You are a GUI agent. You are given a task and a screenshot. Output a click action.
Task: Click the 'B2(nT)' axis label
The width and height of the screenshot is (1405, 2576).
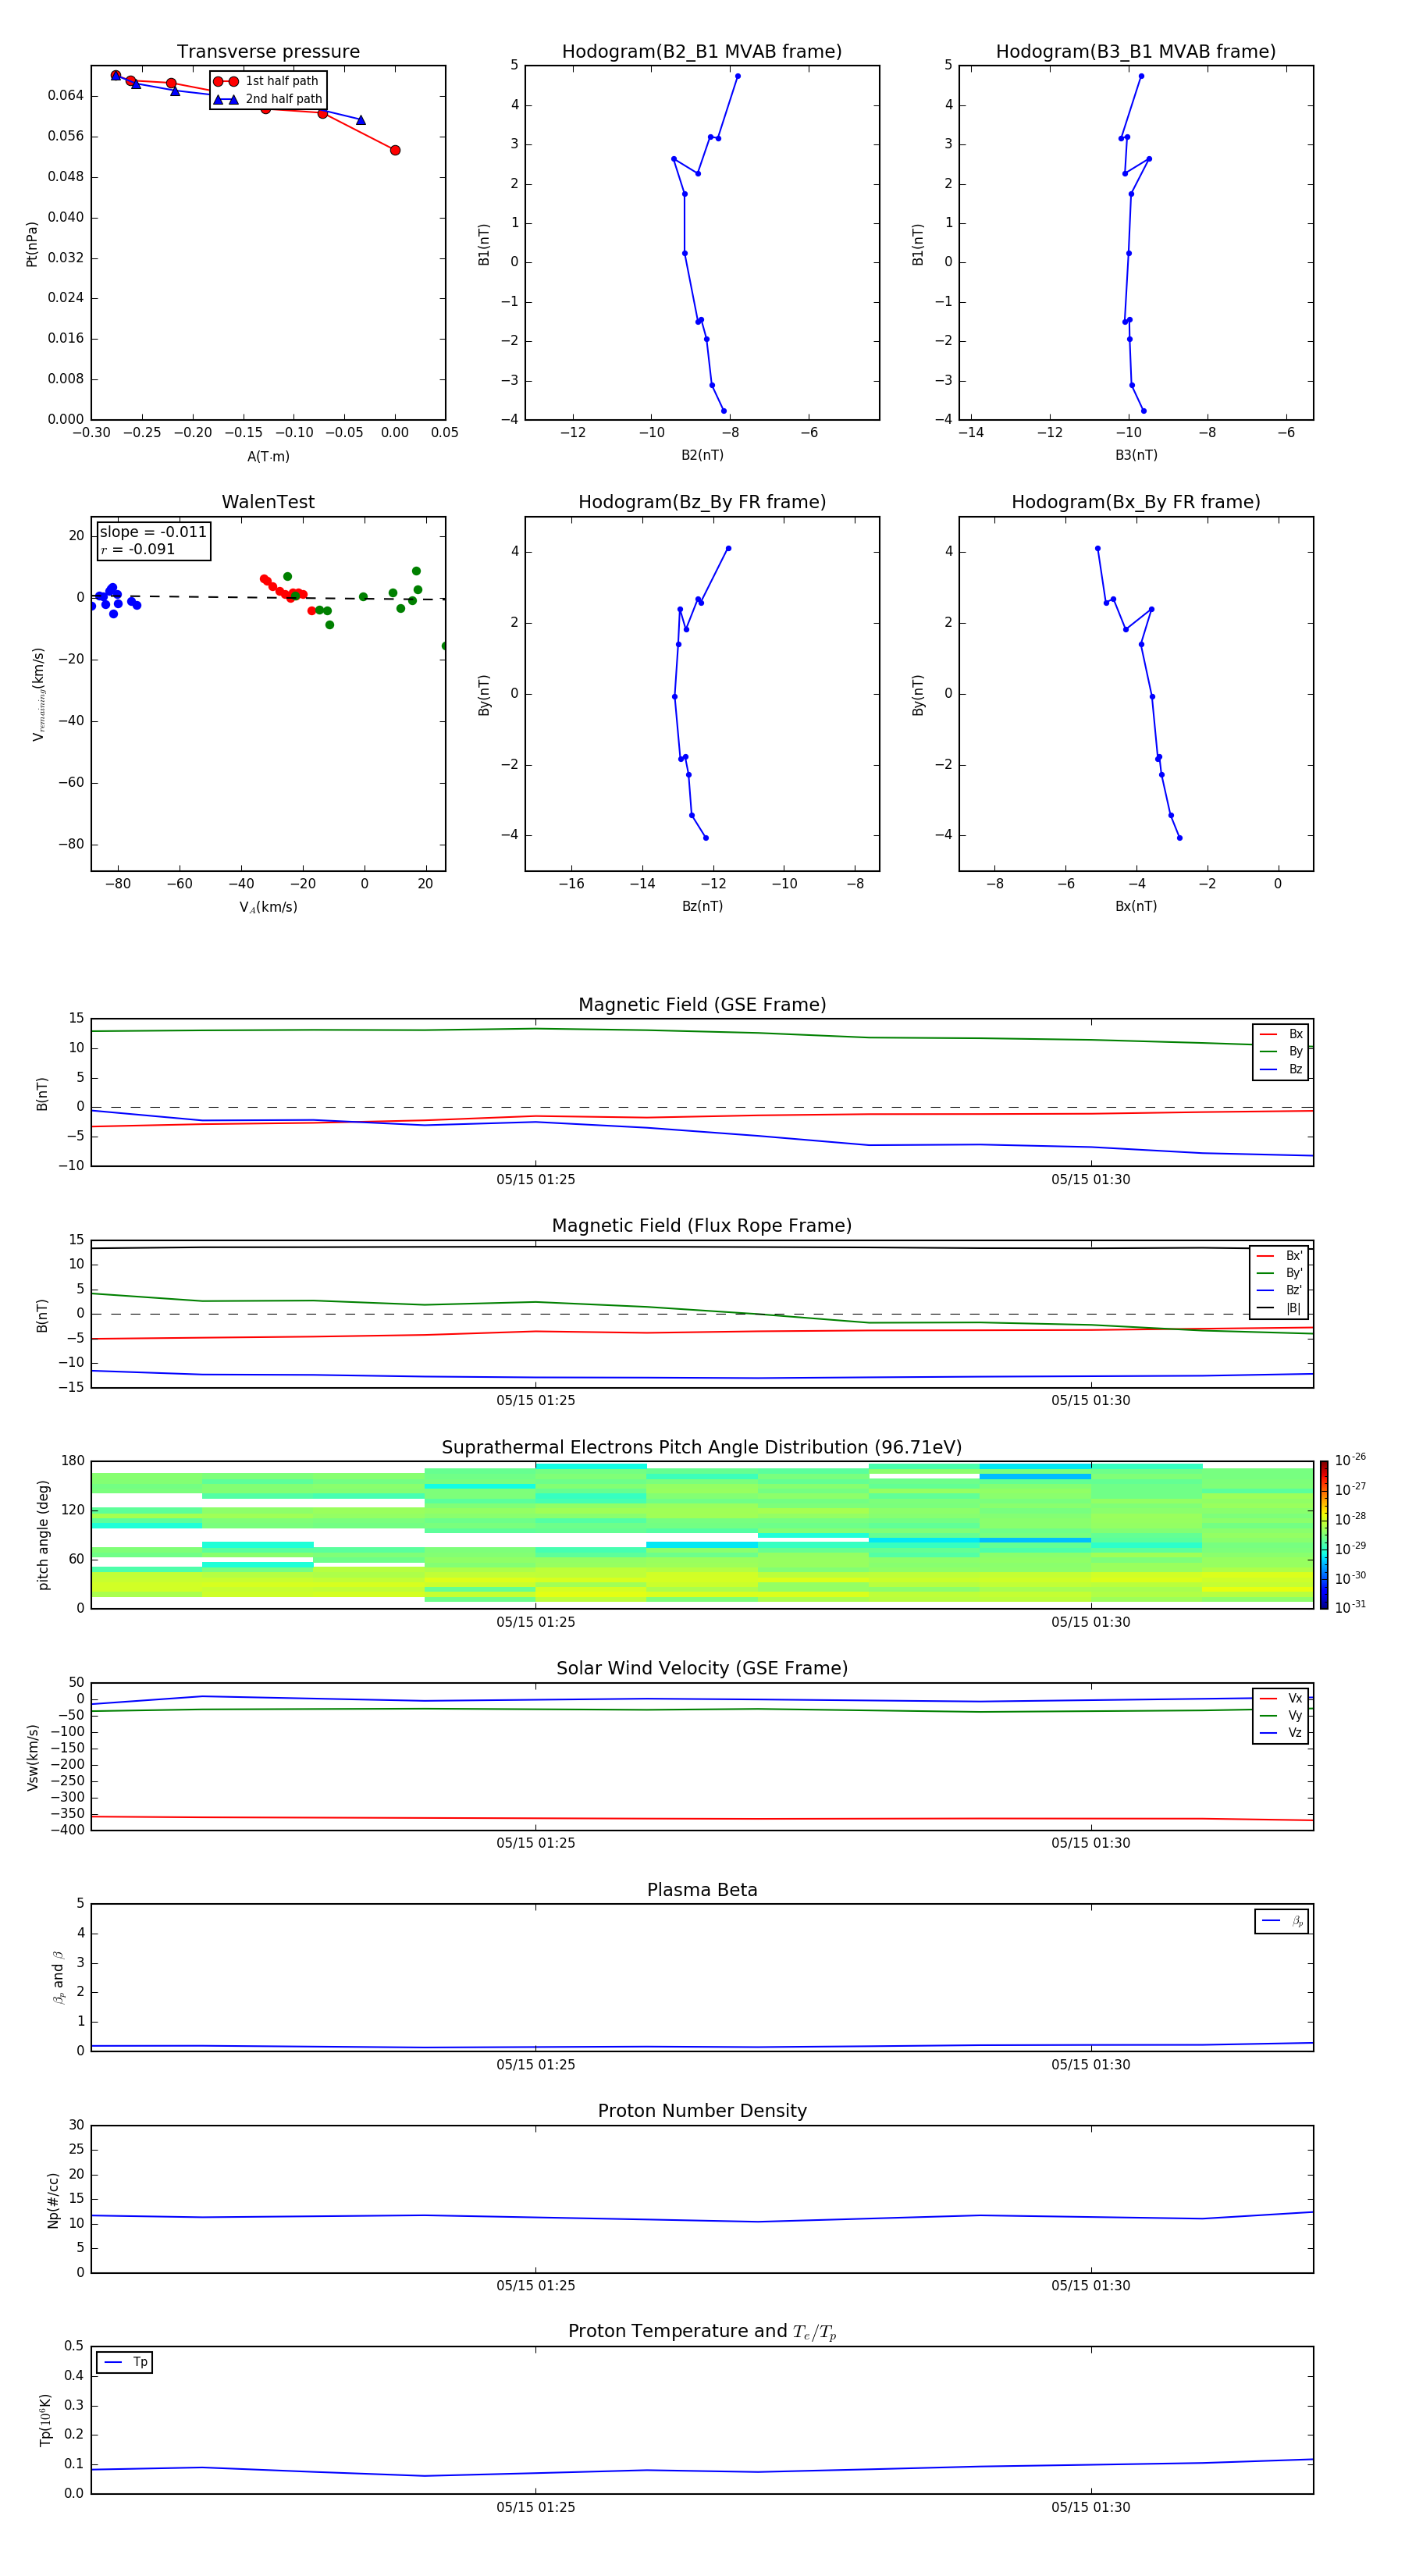[702, 455]
